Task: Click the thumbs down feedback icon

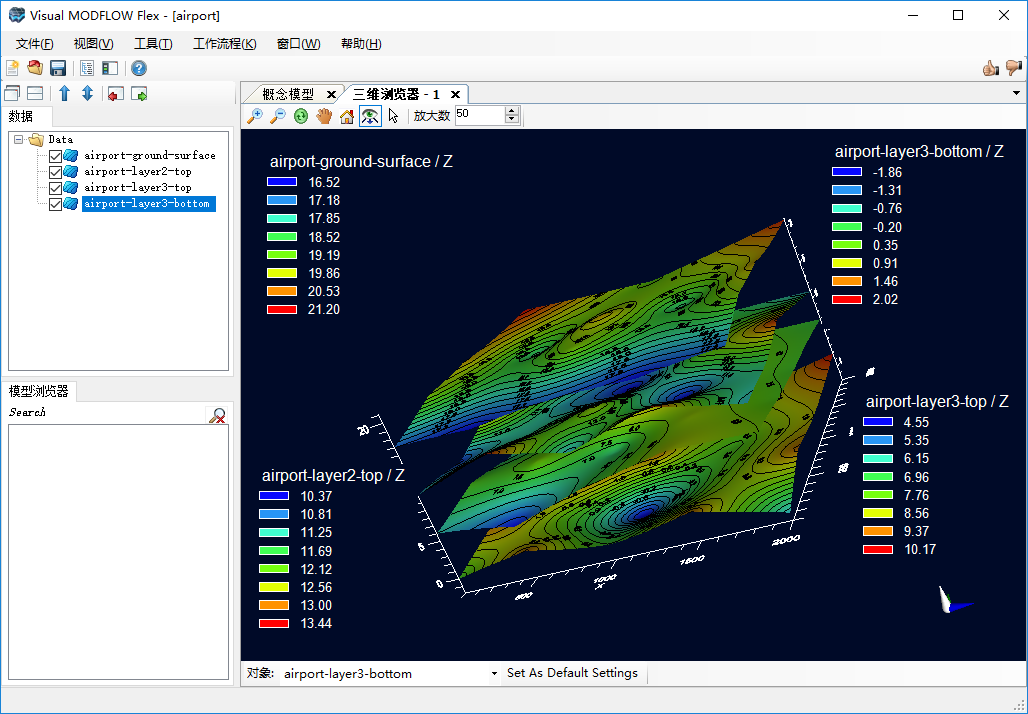Action: 1014,68
